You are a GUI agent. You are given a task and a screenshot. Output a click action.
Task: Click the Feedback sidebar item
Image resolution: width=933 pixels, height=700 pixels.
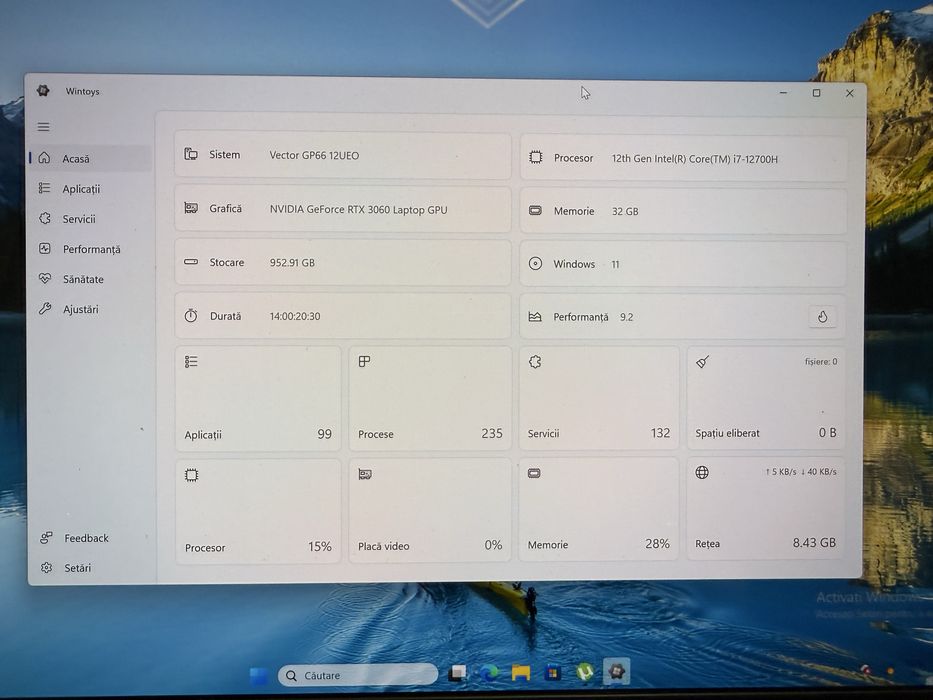(x=90, y=538)
